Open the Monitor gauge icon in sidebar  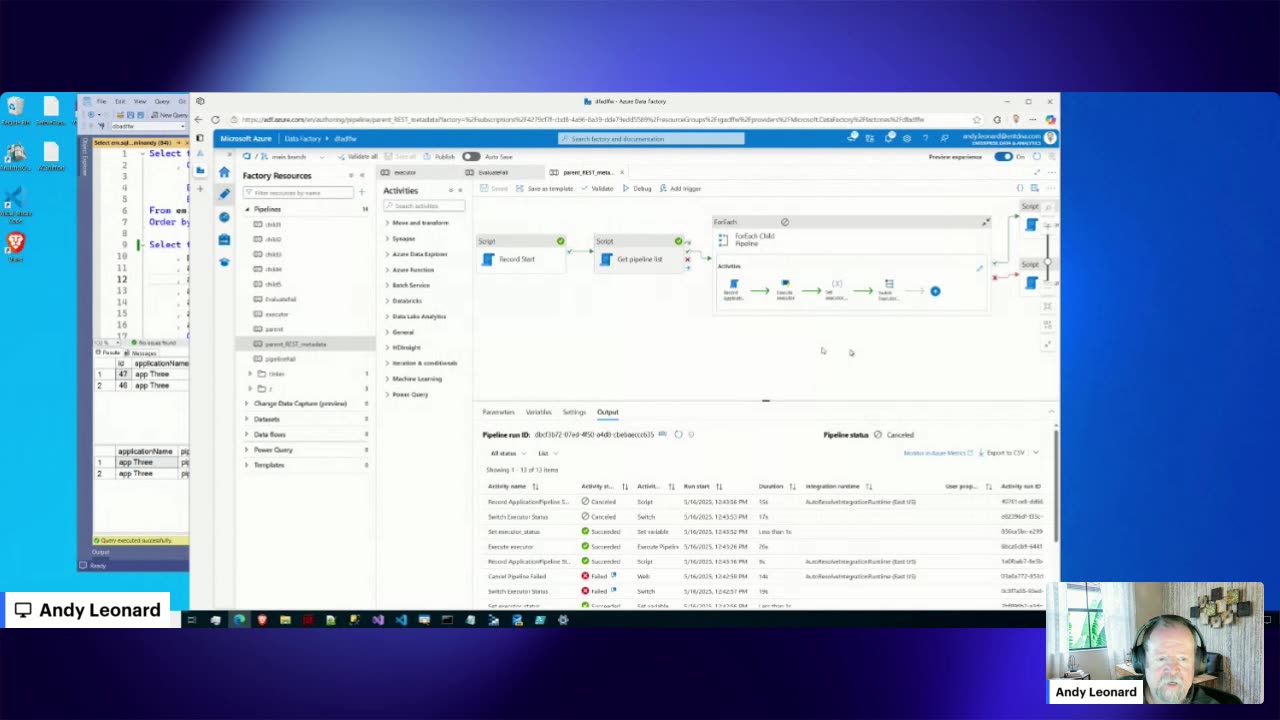pyautogui.click(x=224, y=217)
